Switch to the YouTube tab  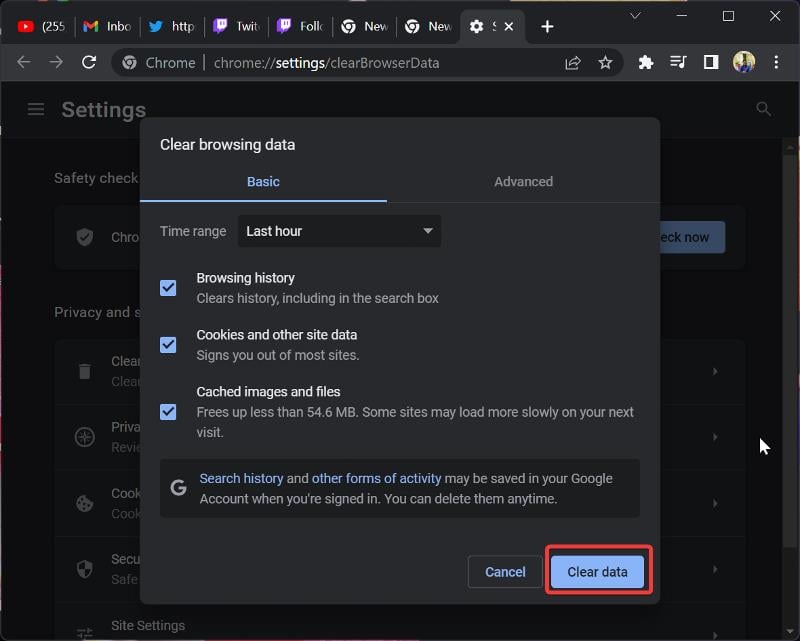pos(42,27)
